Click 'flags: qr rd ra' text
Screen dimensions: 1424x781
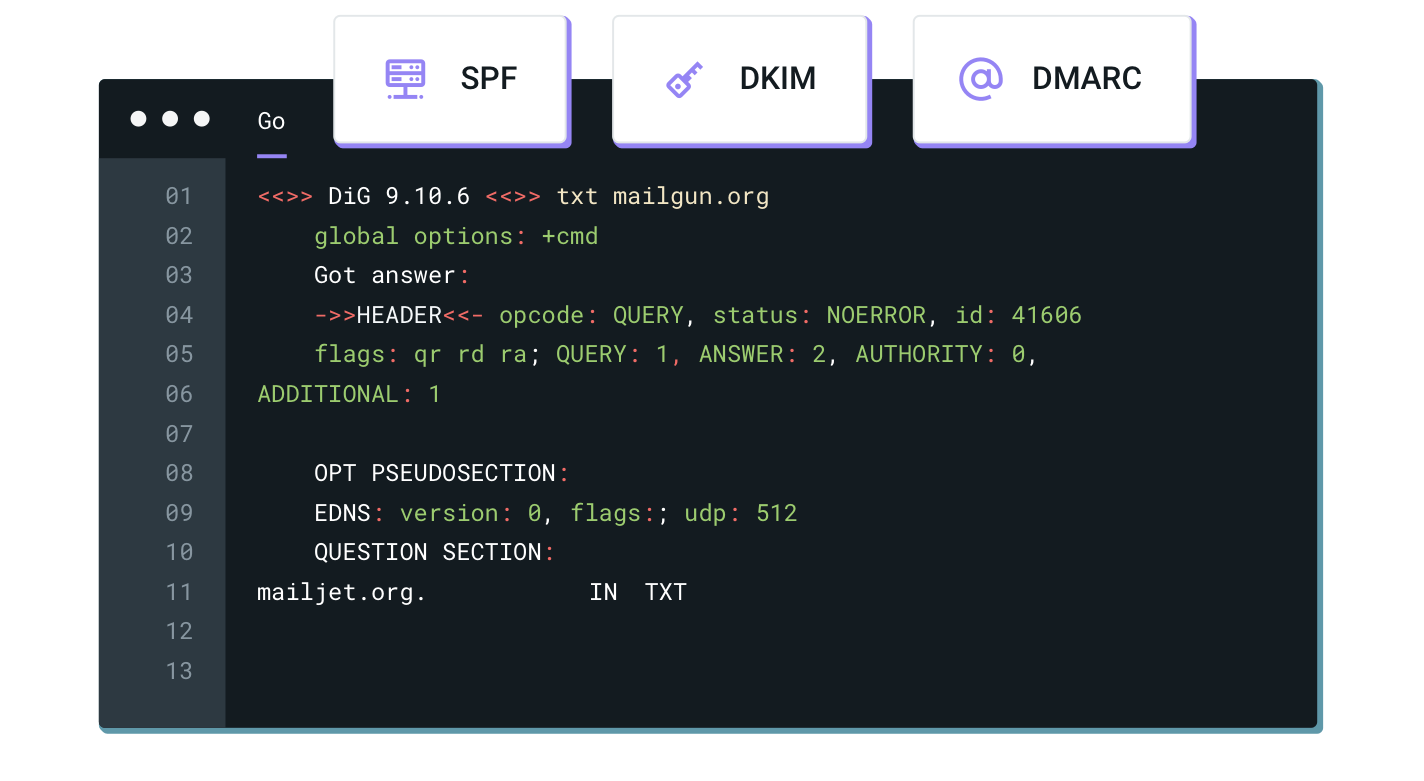tap(421, 354)
